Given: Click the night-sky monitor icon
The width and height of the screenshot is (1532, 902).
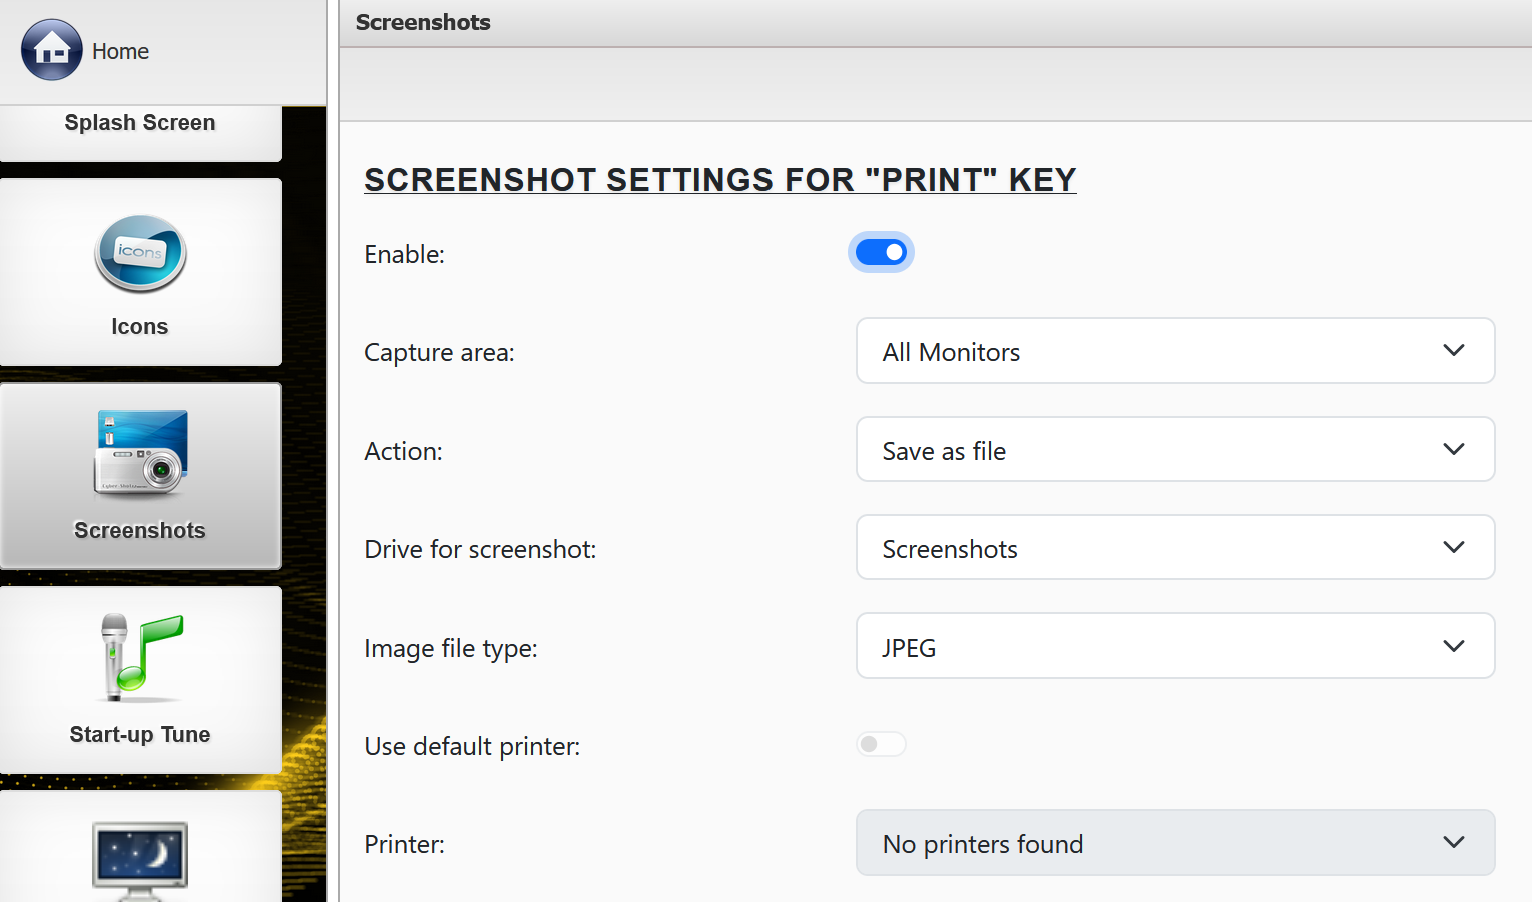Looking at the screenshot, I should pos(140,857).
